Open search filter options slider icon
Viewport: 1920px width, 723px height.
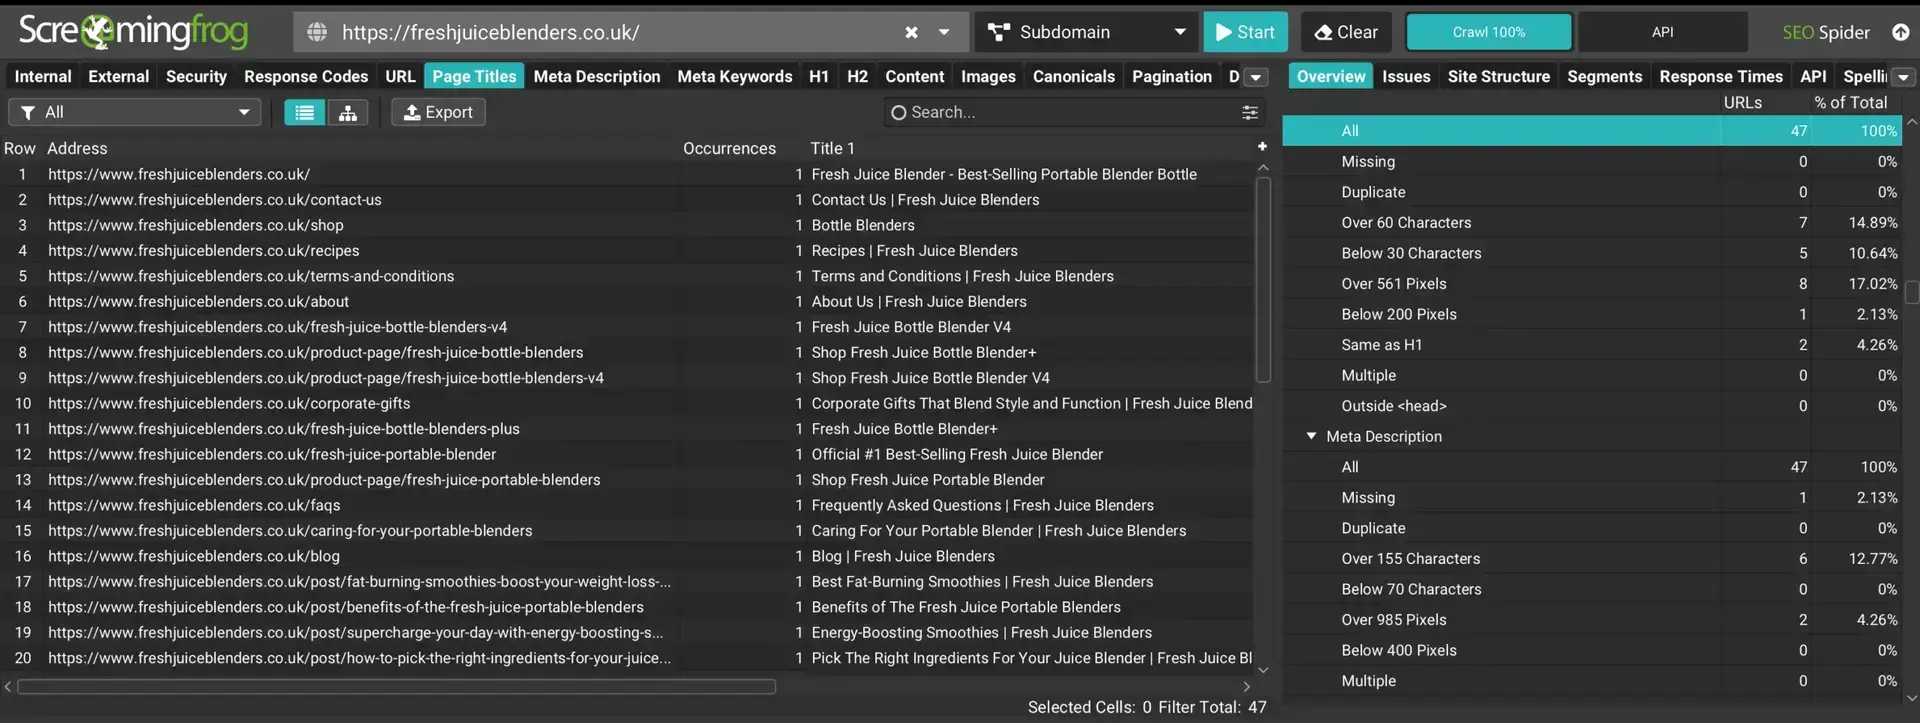[x=1249, y=113]
